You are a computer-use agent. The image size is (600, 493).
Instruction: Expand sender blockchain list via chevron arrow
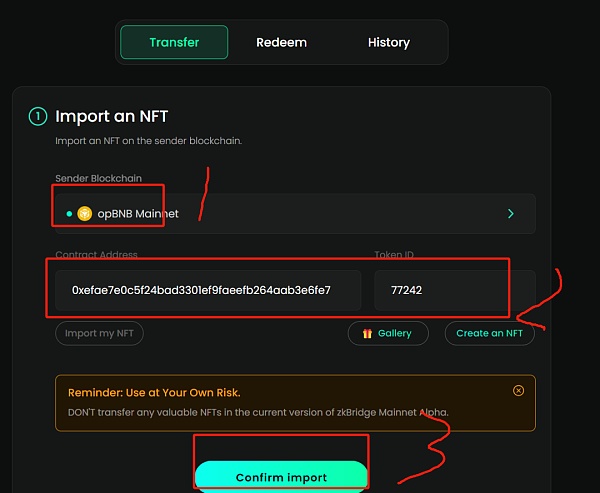(510, 213)
